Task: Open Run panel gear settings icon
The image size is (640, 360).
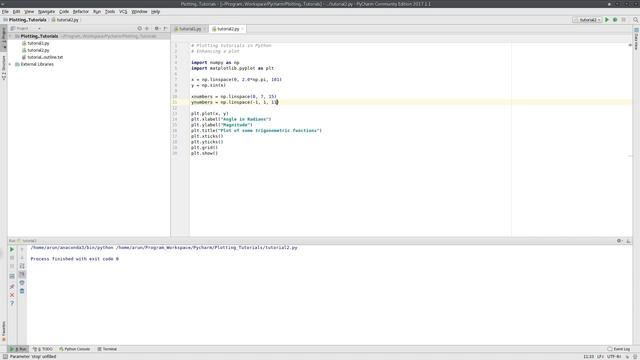Action: coord(620,241)
